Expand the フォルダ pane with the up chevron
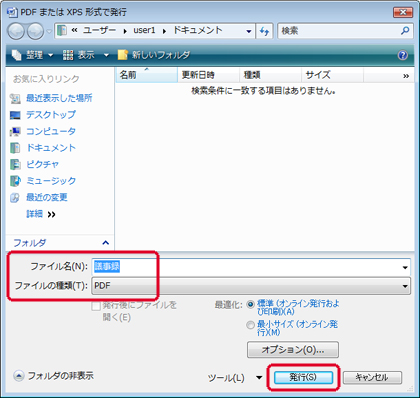Screen dimensions: 420x398 (106, 243)
